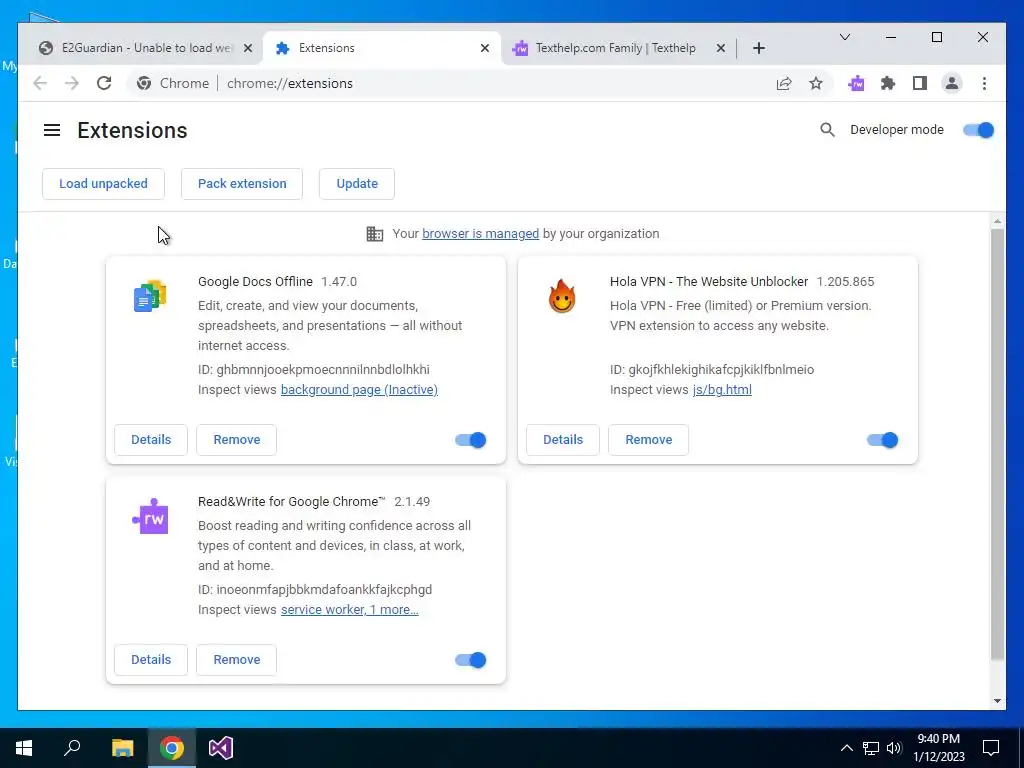The image size is (1024, 768).
Task: Open Windows taskbar search
Action: pos(72,748)
